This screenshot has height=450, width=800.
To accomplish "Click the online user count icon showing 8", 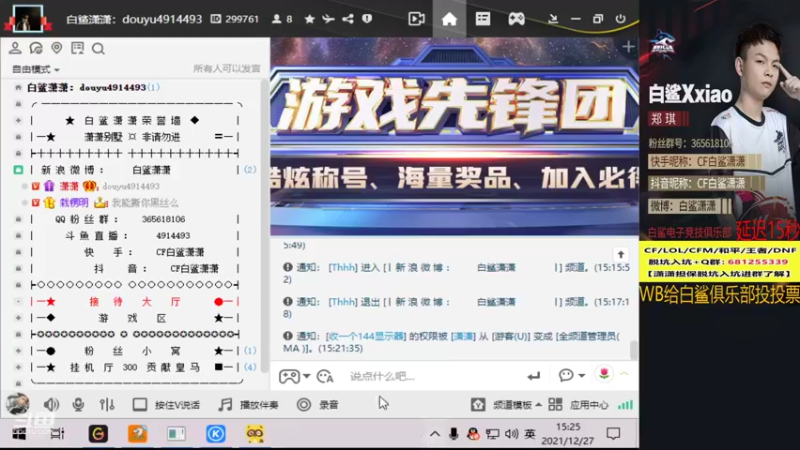I will [x=282, y=19].
